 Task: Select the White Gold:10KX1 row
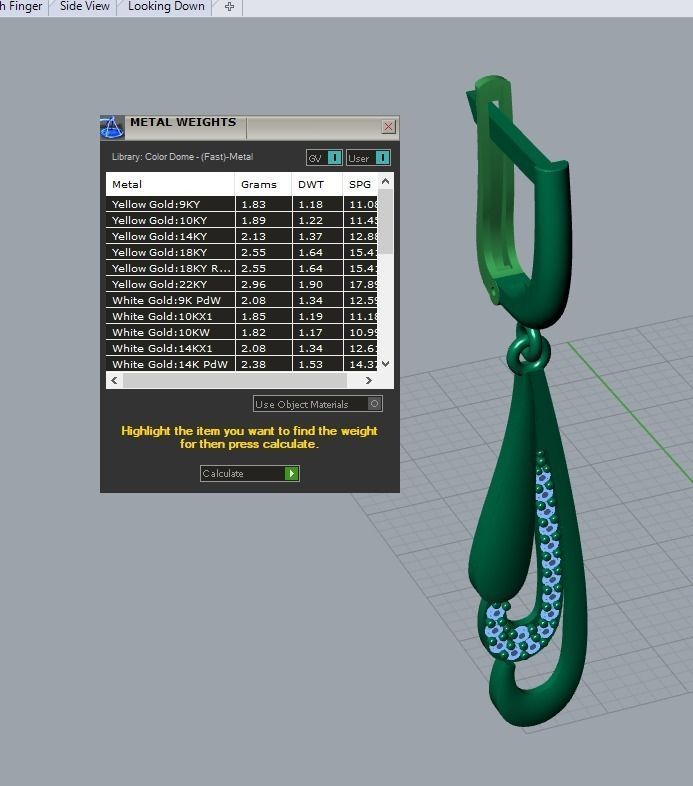point(242,316)
